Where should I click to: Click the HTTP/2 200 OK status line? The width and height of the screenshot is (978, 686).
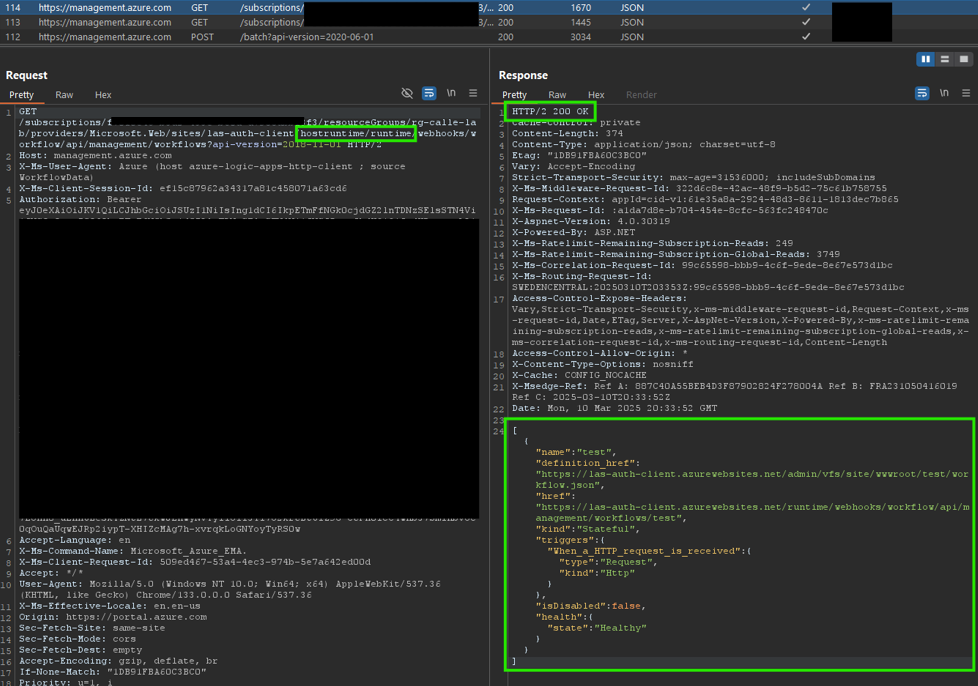[x=550, y=111]
